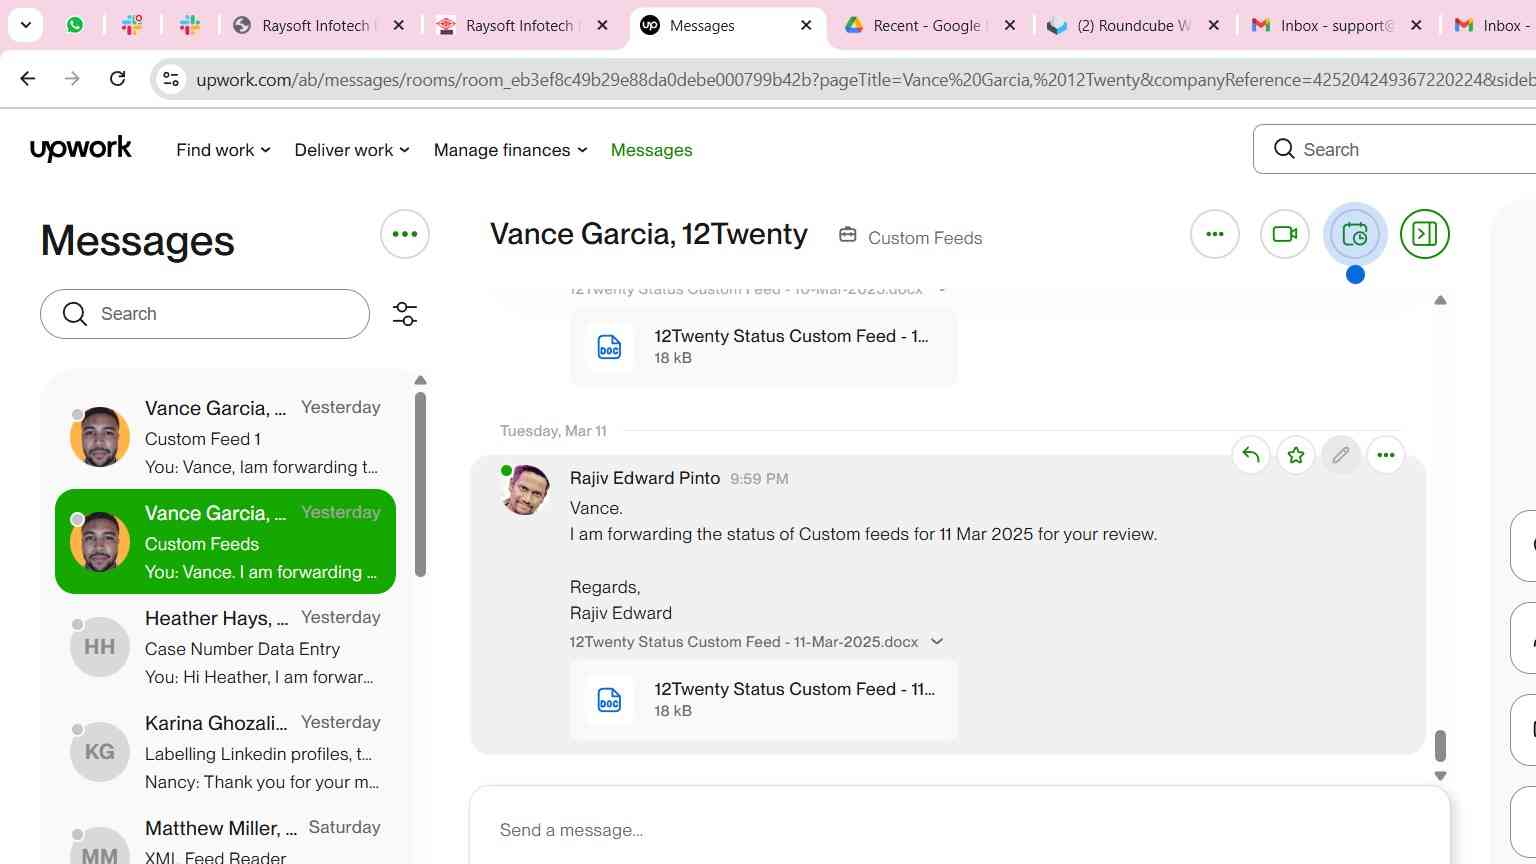Click the top Upwork Search field
This screenshot has height=864, width=1536.
[1394, 149]
